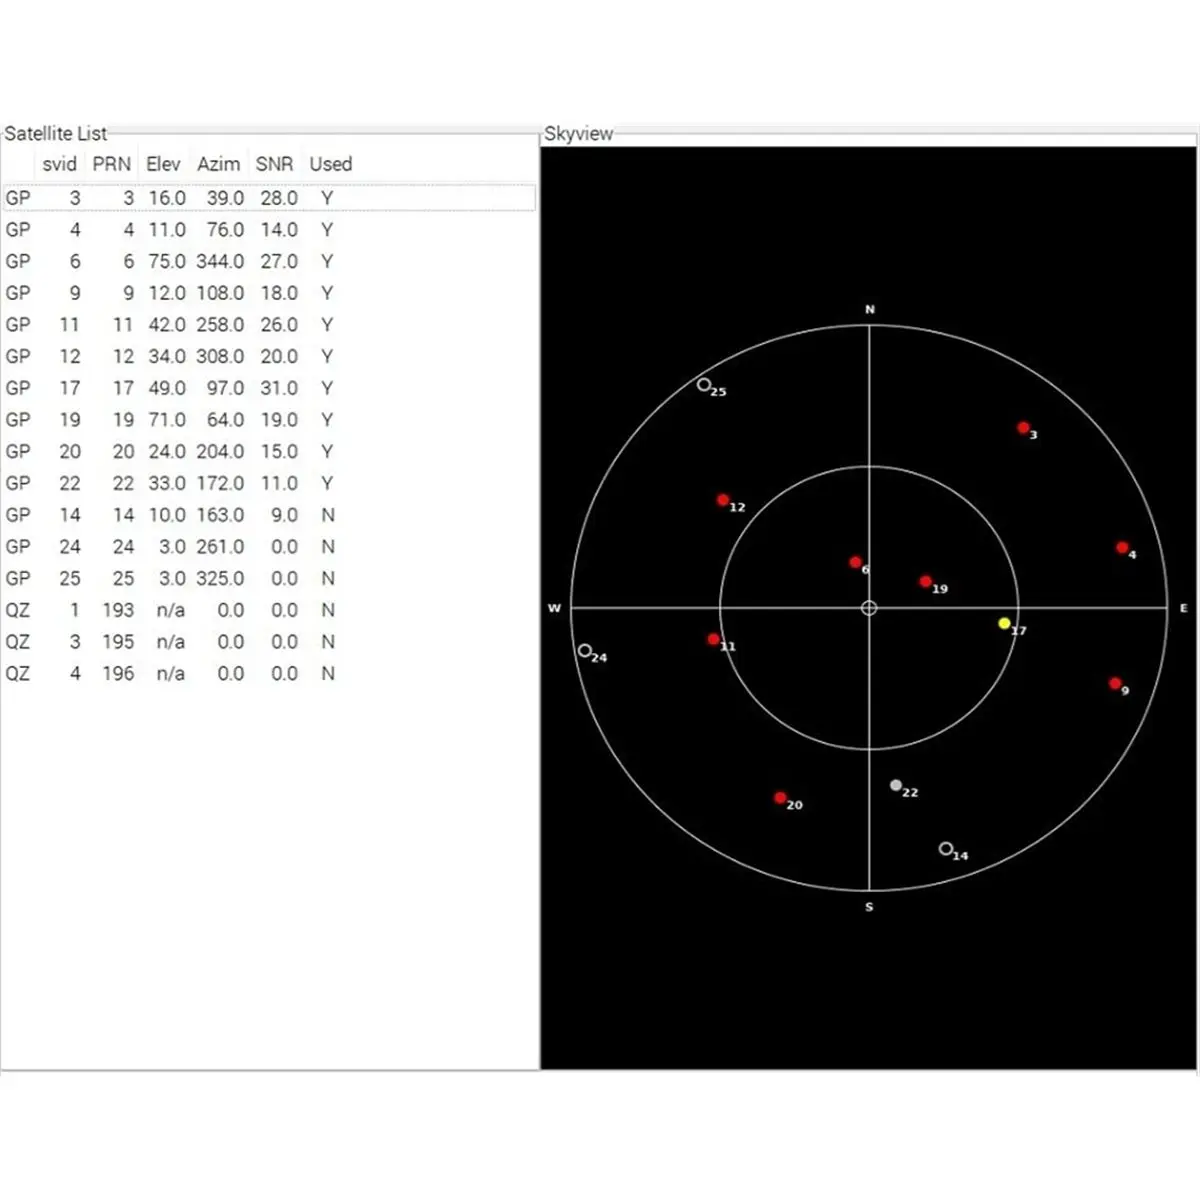1200x1200 pixels.
Task: Click the E compass label
Action: [1184, 608]
